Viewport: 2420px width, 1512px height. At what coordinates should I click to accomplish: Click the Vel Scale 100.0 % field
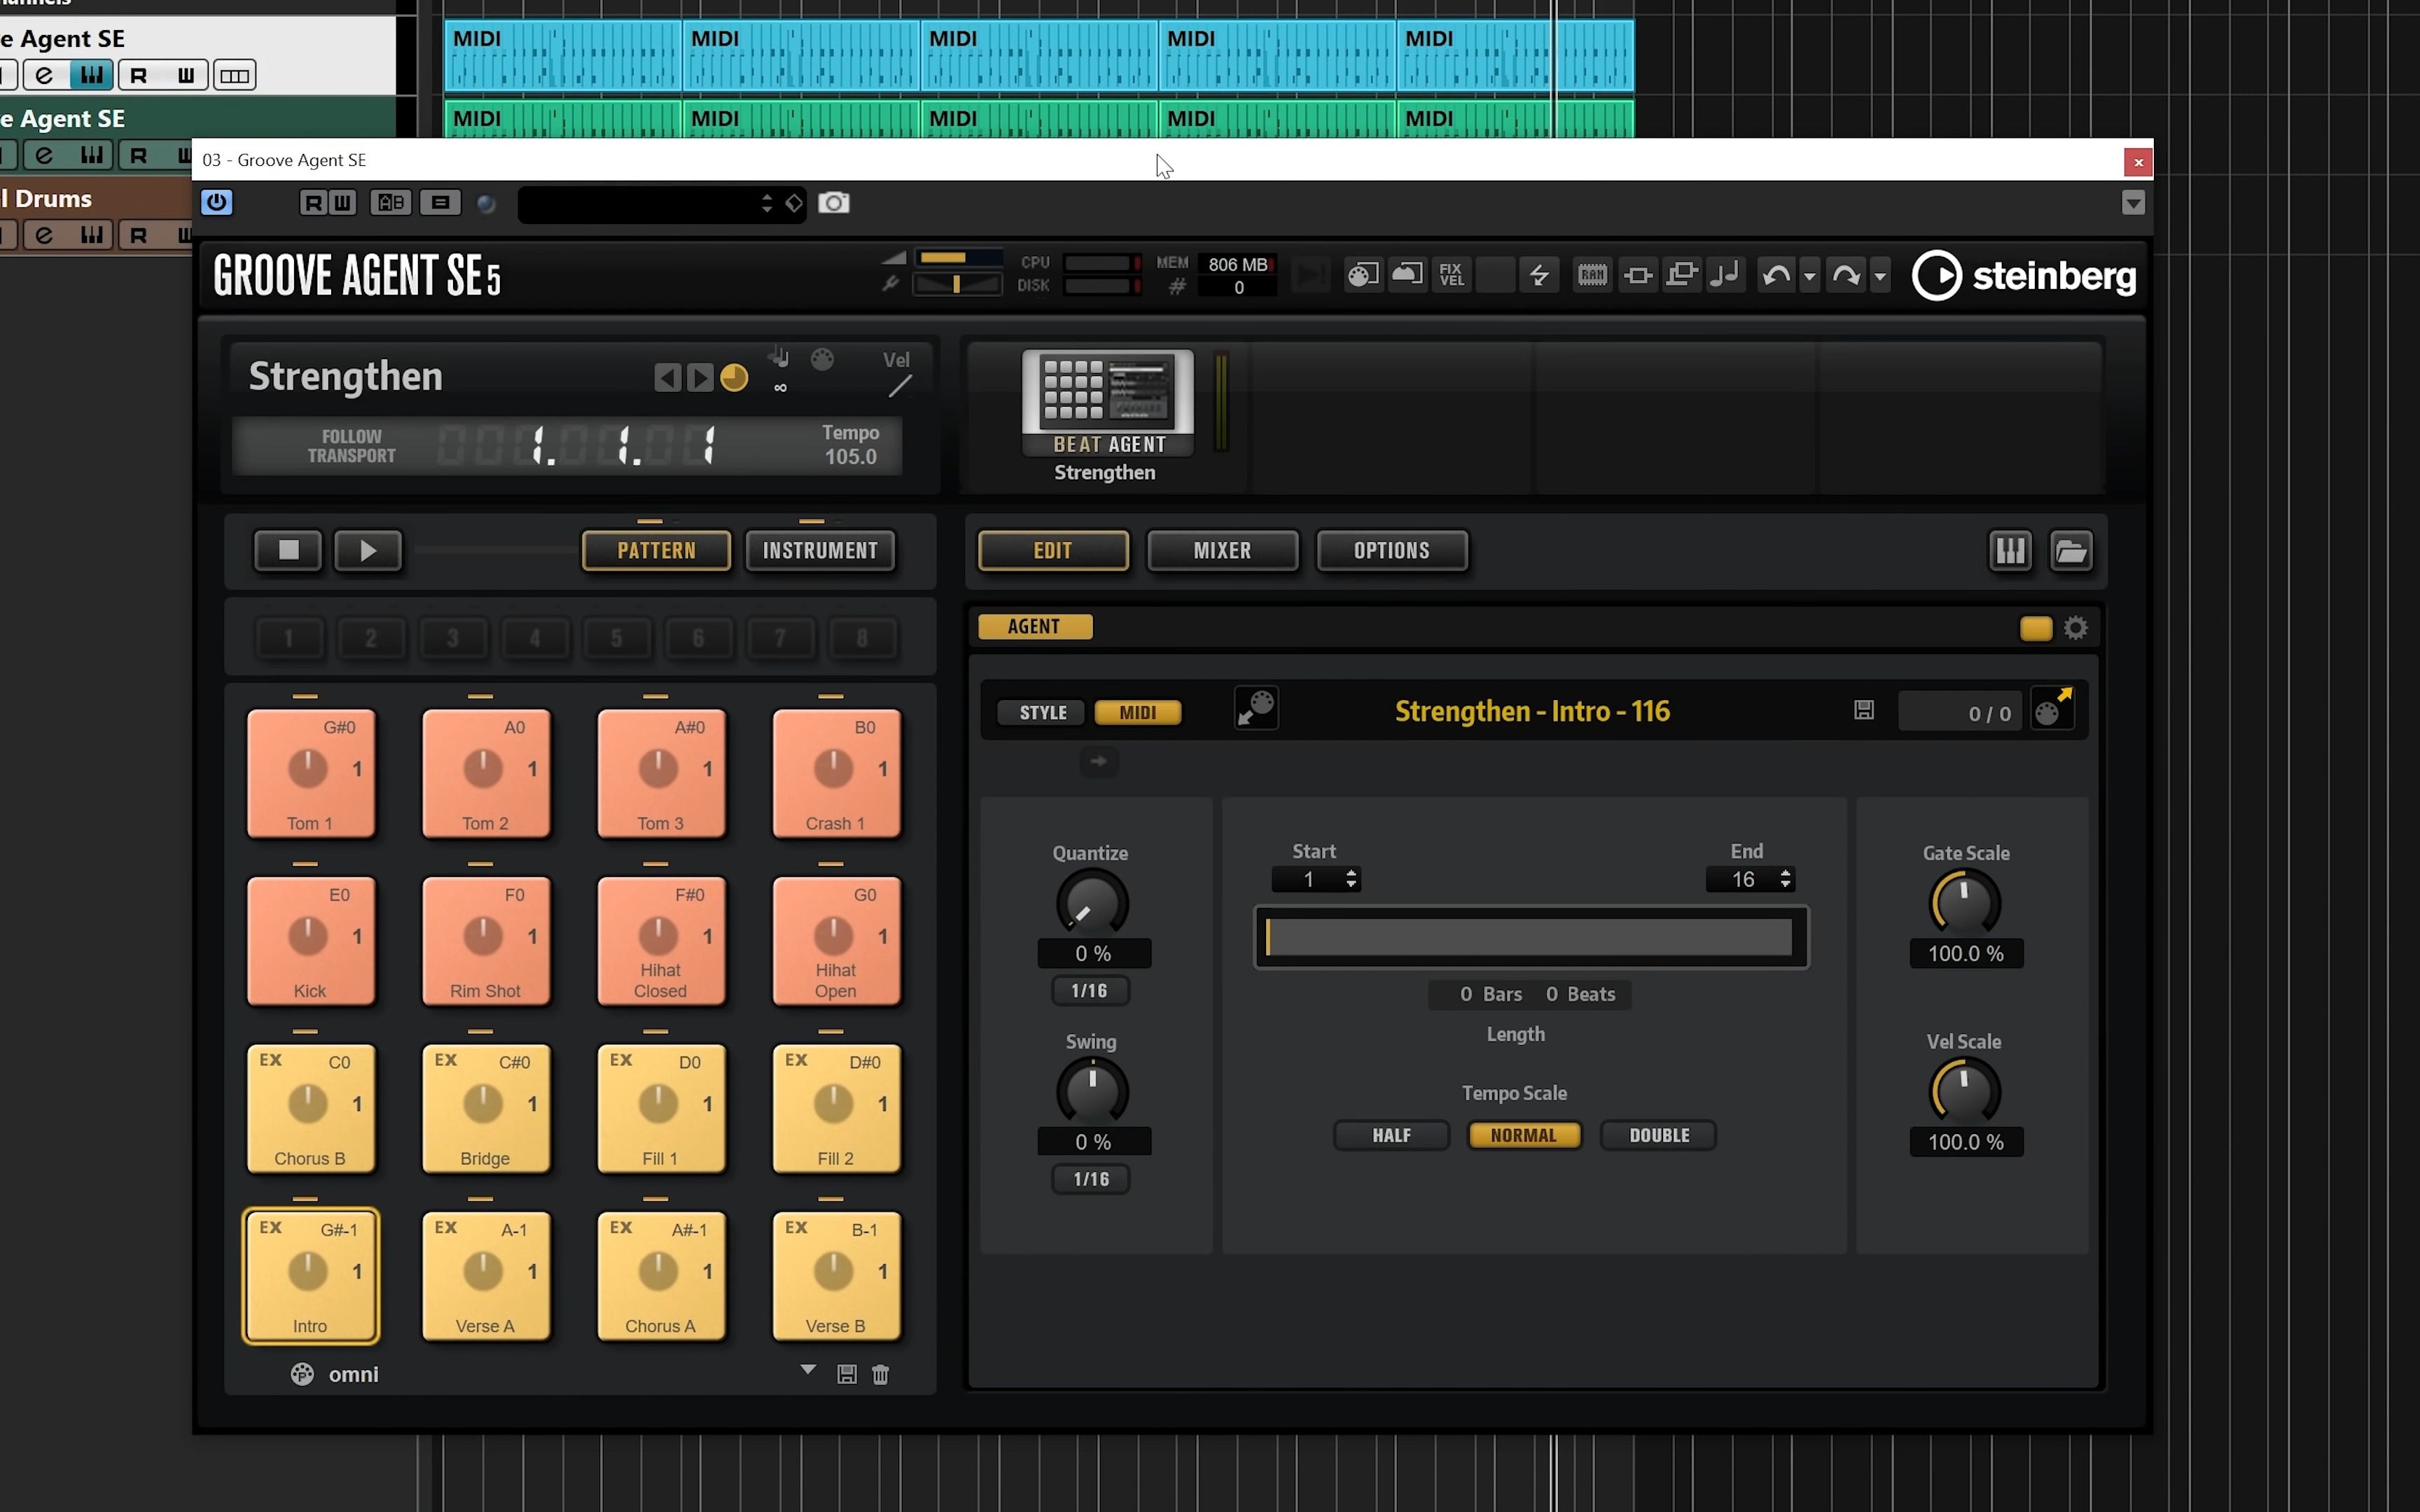1966,1142
